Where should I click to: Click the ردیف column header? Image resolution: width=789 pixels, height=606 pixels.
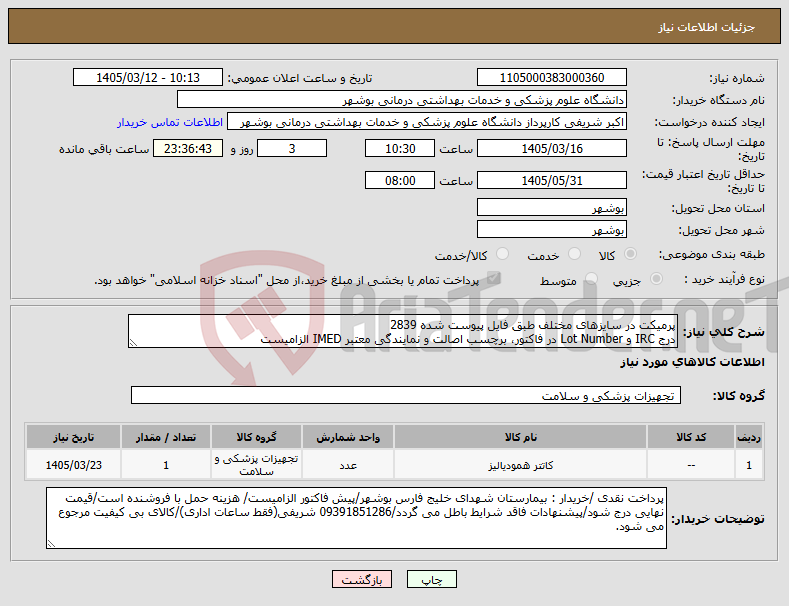(749, 437)
